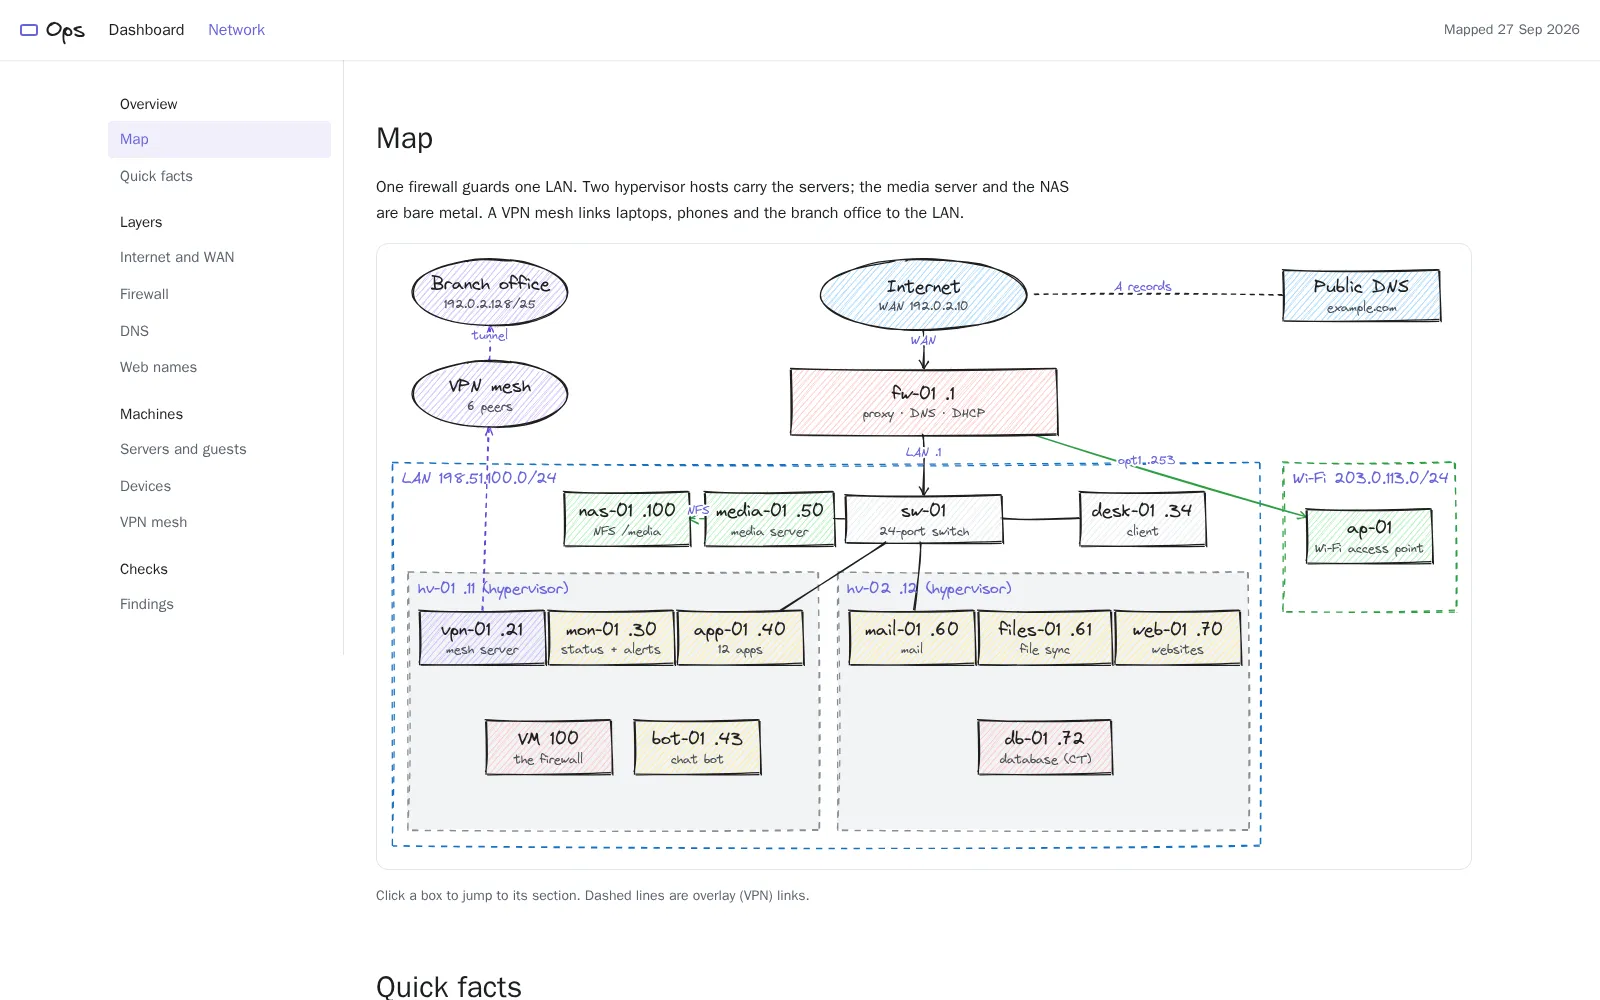Open Internet and WAN layer link
1600x1000 pixels.
(177, 257)
